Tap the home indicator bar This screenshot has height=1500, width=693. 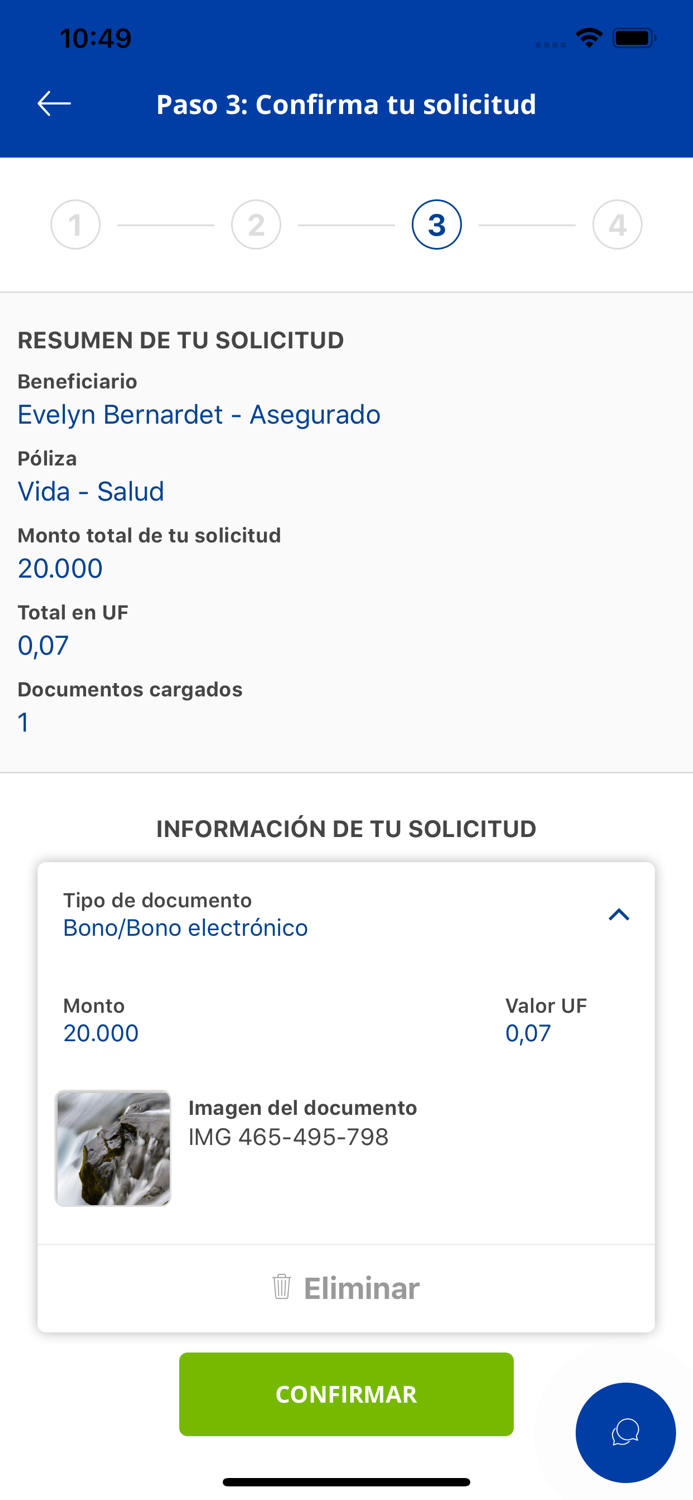346,1482
